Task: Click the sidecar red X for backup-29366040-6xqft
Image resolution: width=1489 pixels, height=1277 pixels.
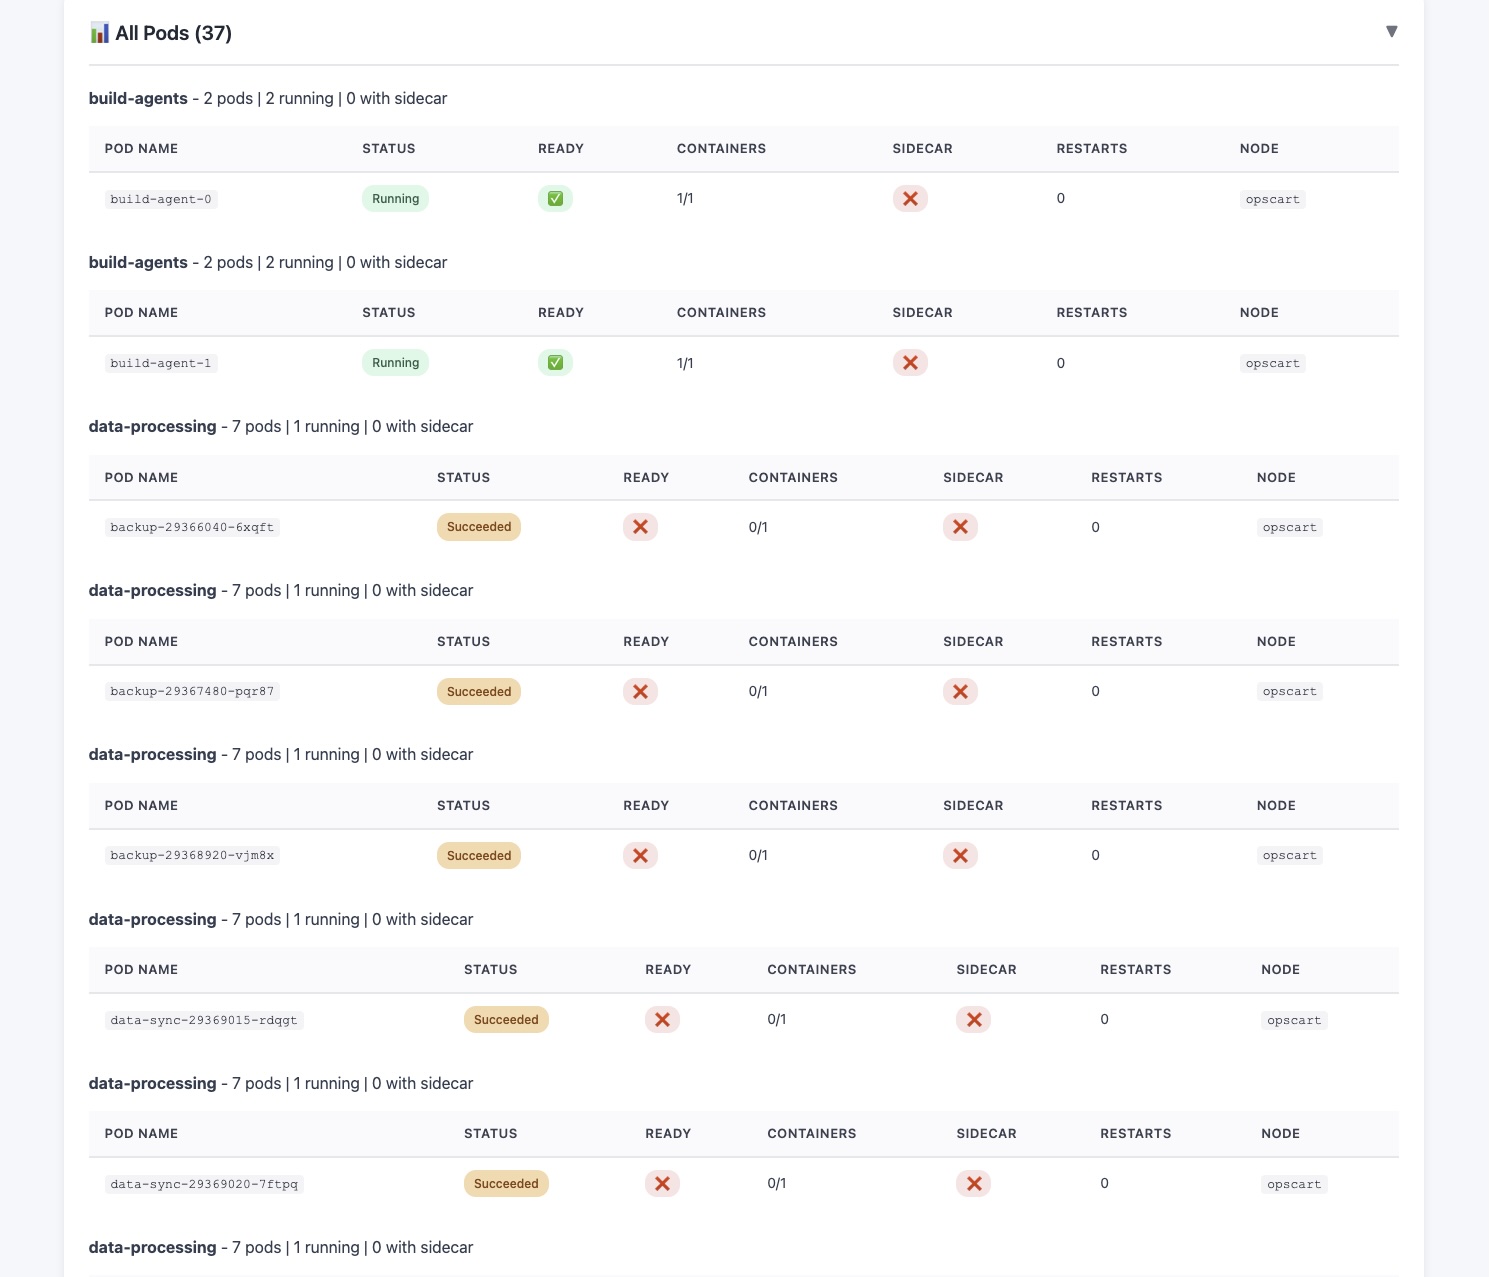Action: (x=960, y=527)
